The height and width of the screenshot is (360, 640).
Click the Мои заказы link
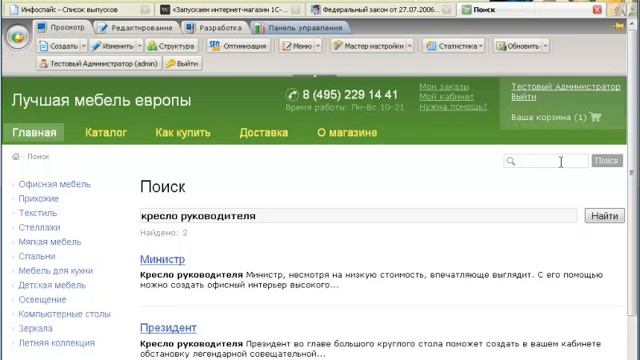click(x=444, y=87)
